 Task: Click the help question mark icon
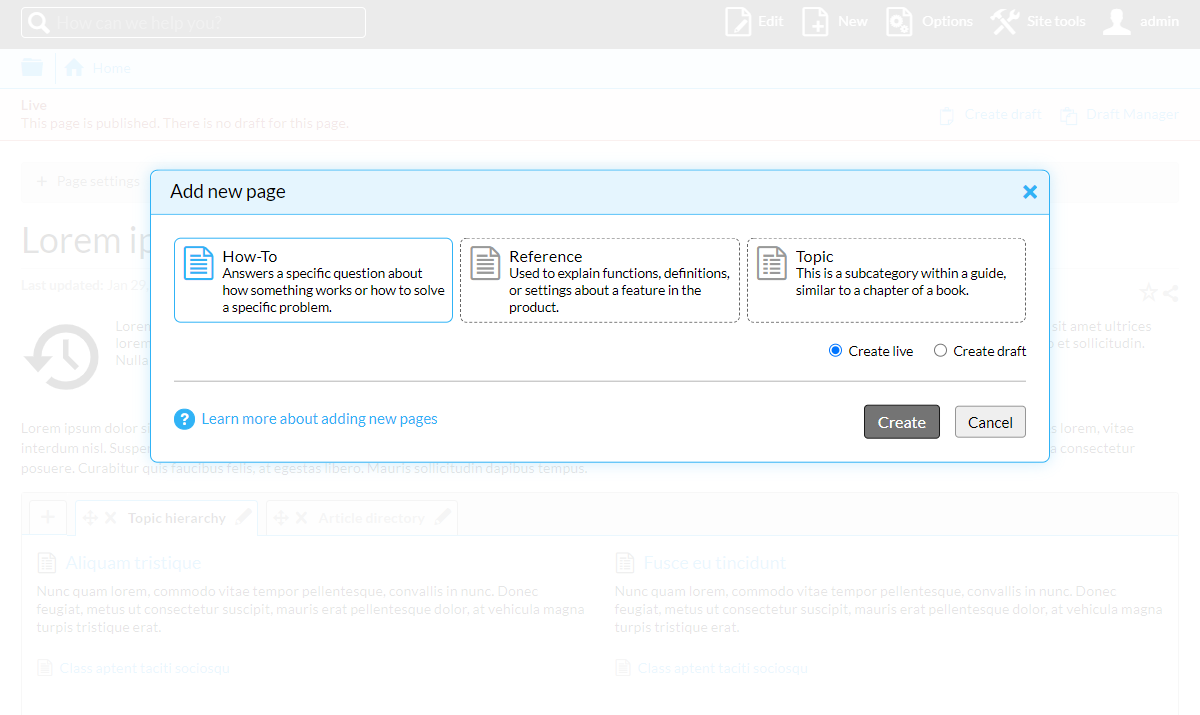(x=184, y=419)
